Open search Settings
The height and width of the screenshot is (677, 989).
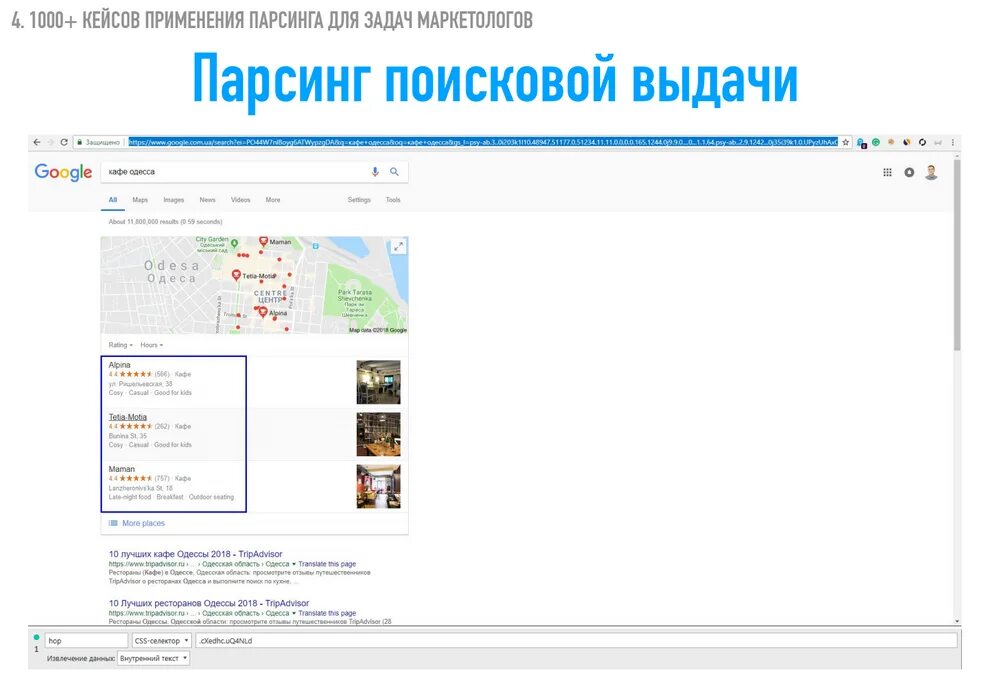click(x=359, y=200)
